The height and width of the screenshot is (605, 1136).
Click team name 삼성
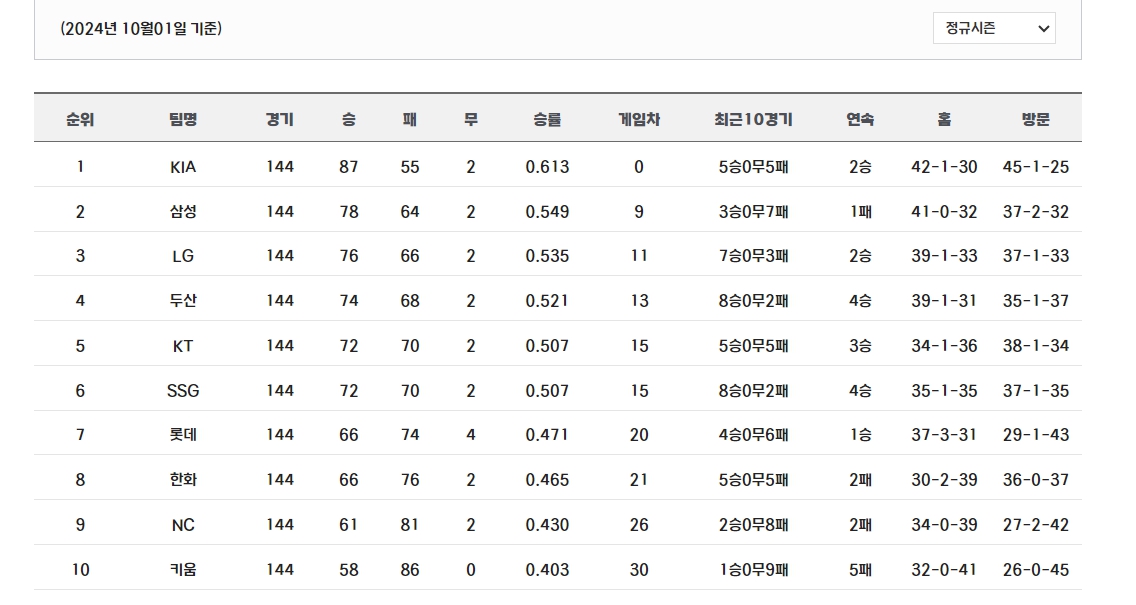click(x=183, y=212)
